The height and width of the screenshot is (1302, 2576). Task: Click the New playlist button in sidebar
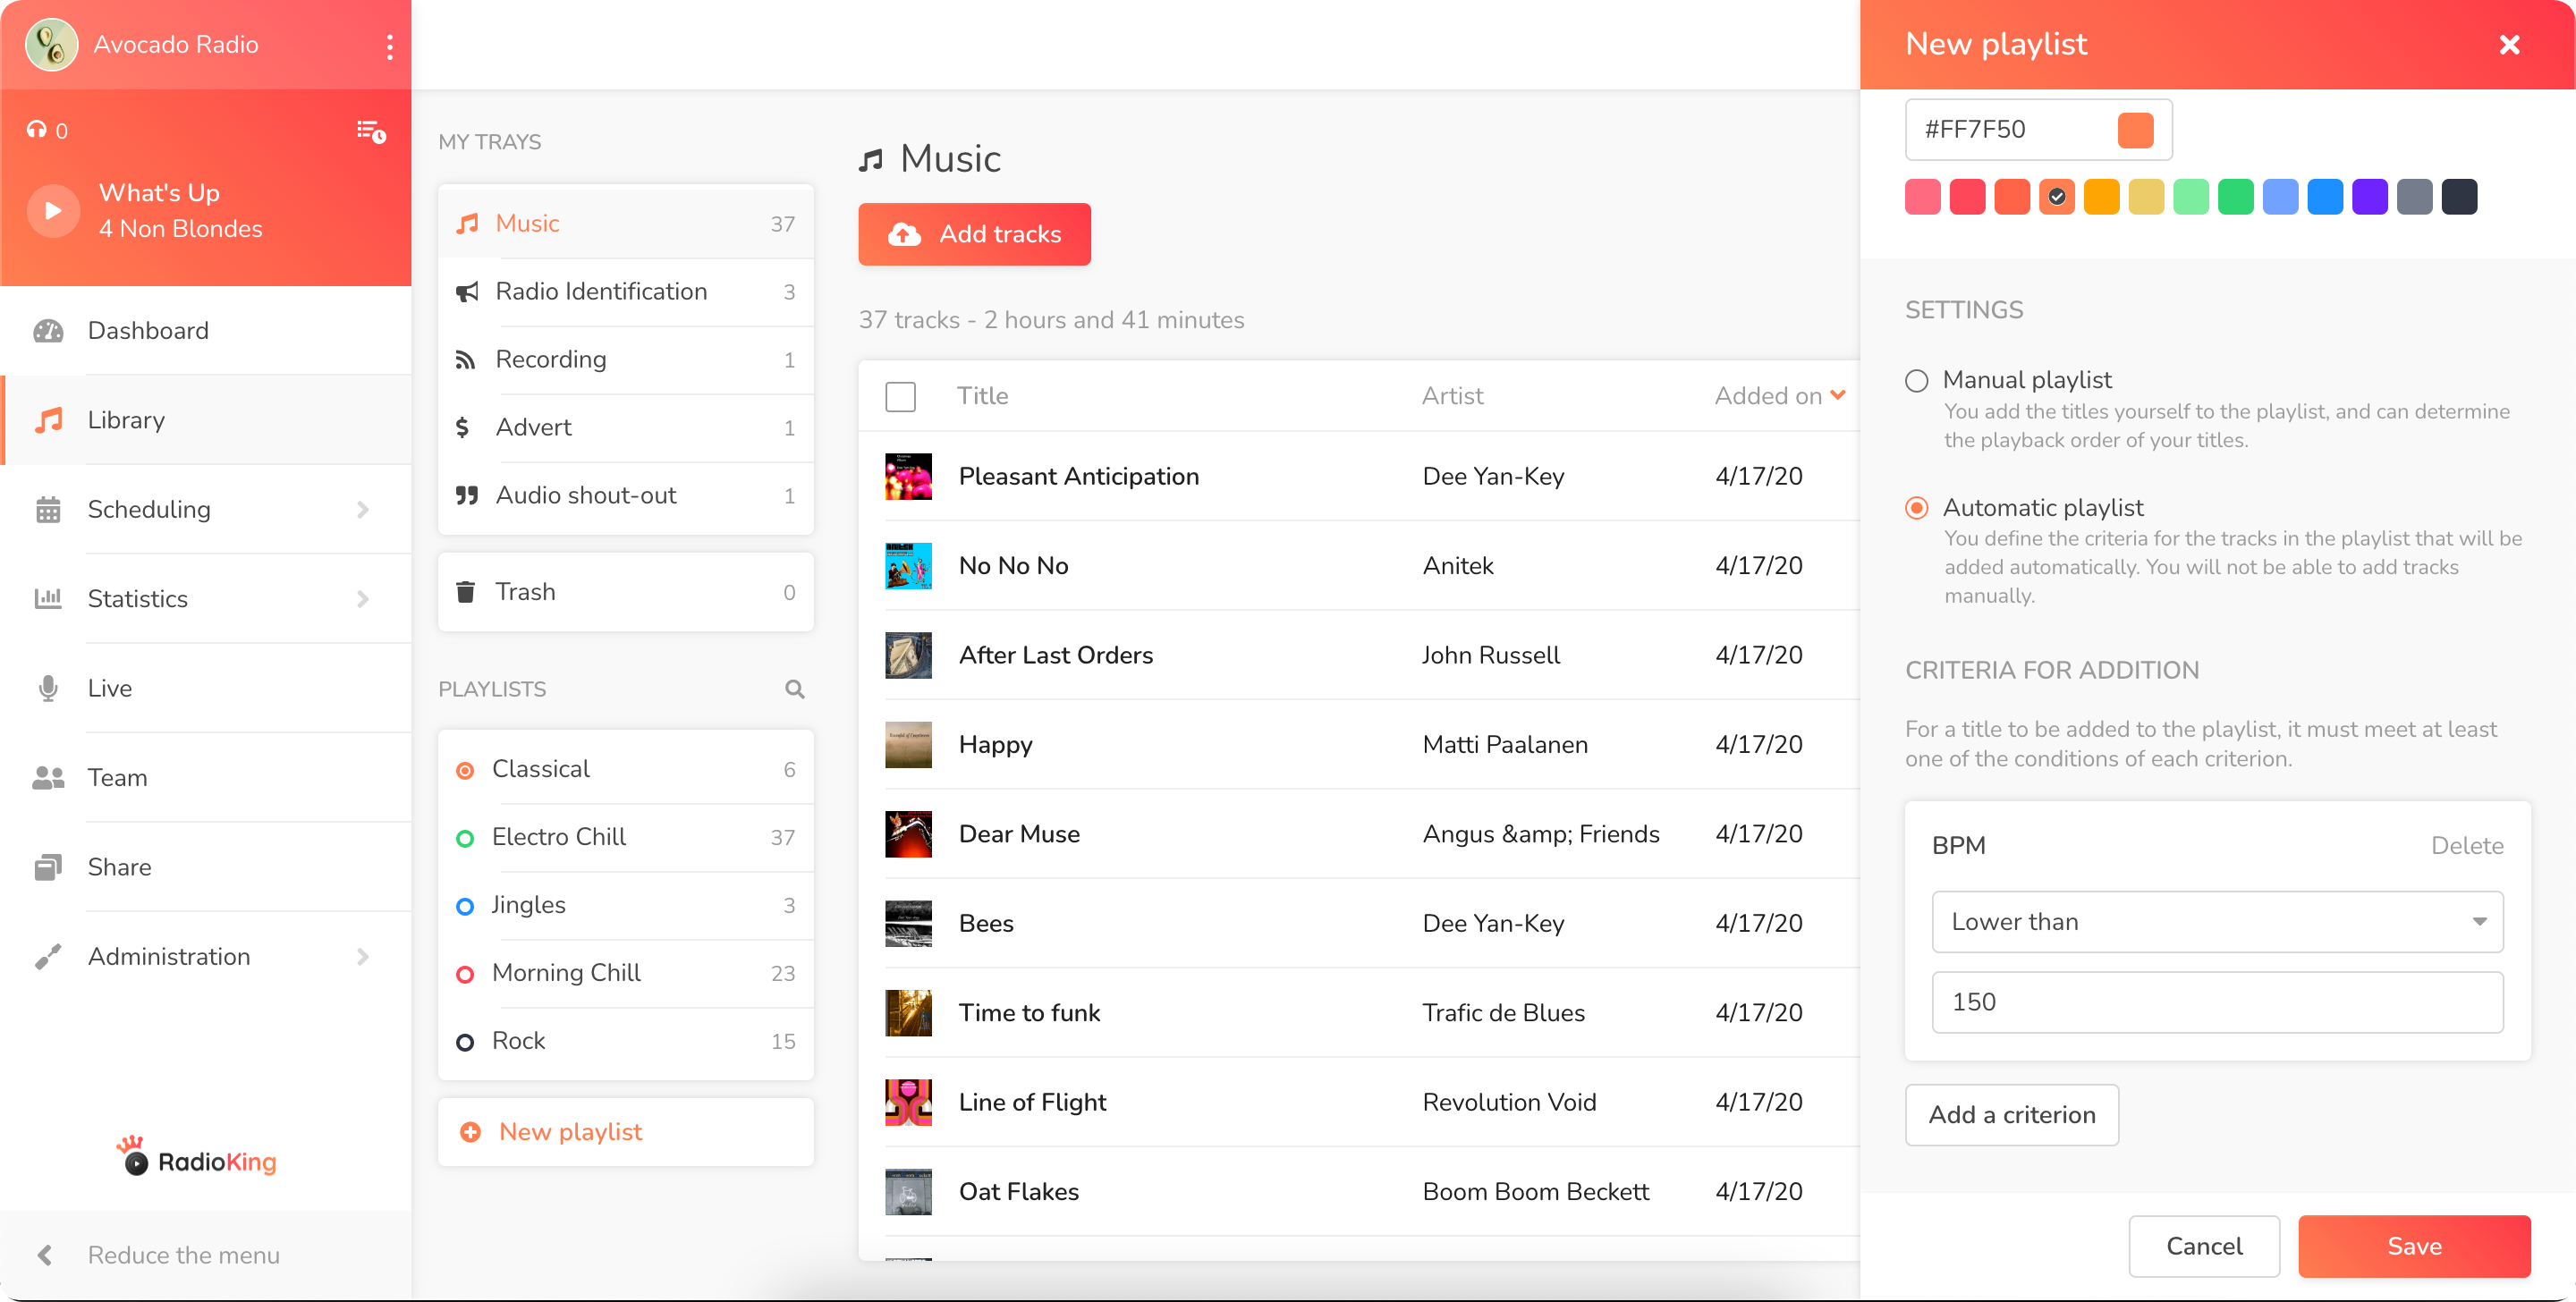pyautogui.click(x=625, y=1132)
